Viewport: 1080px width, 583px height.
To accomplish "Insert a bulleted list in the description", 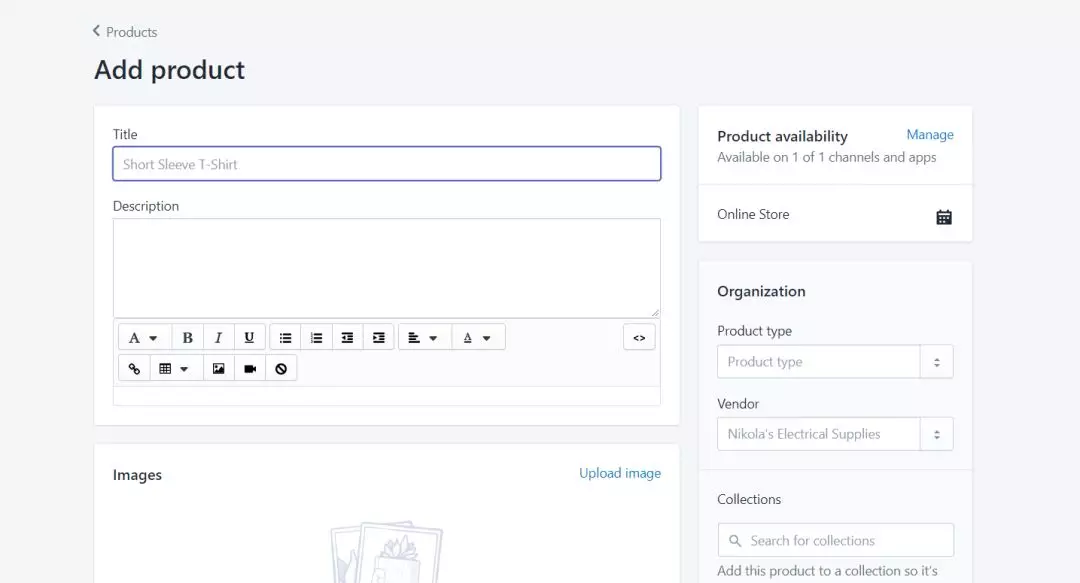I will (x=286, y=337).
